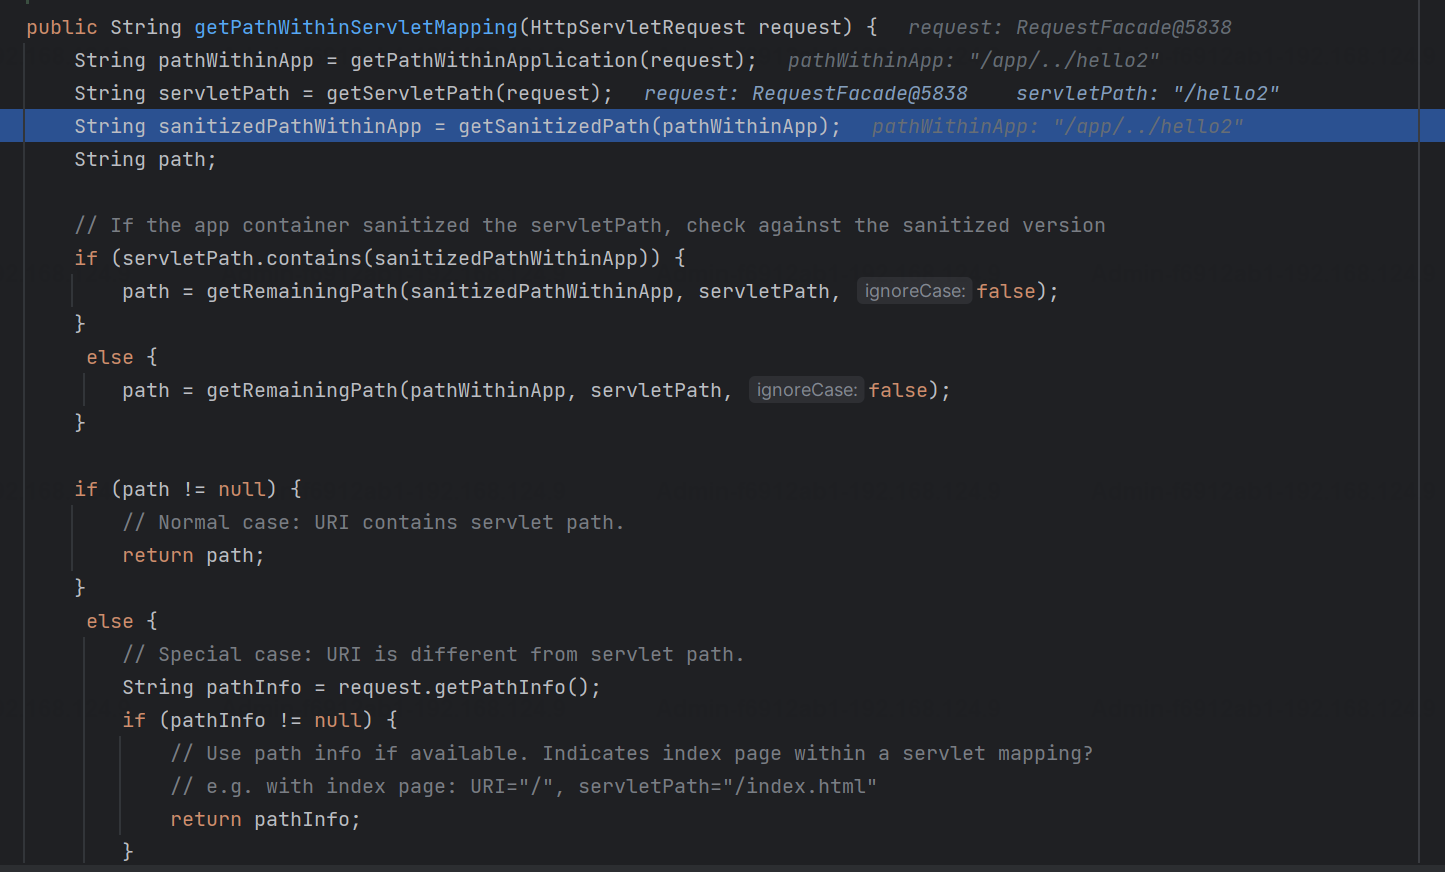Viewport: 1445px width, 872px height.
Task: Click comment with servletPath="/index.html" example
Action: point(523,786)
